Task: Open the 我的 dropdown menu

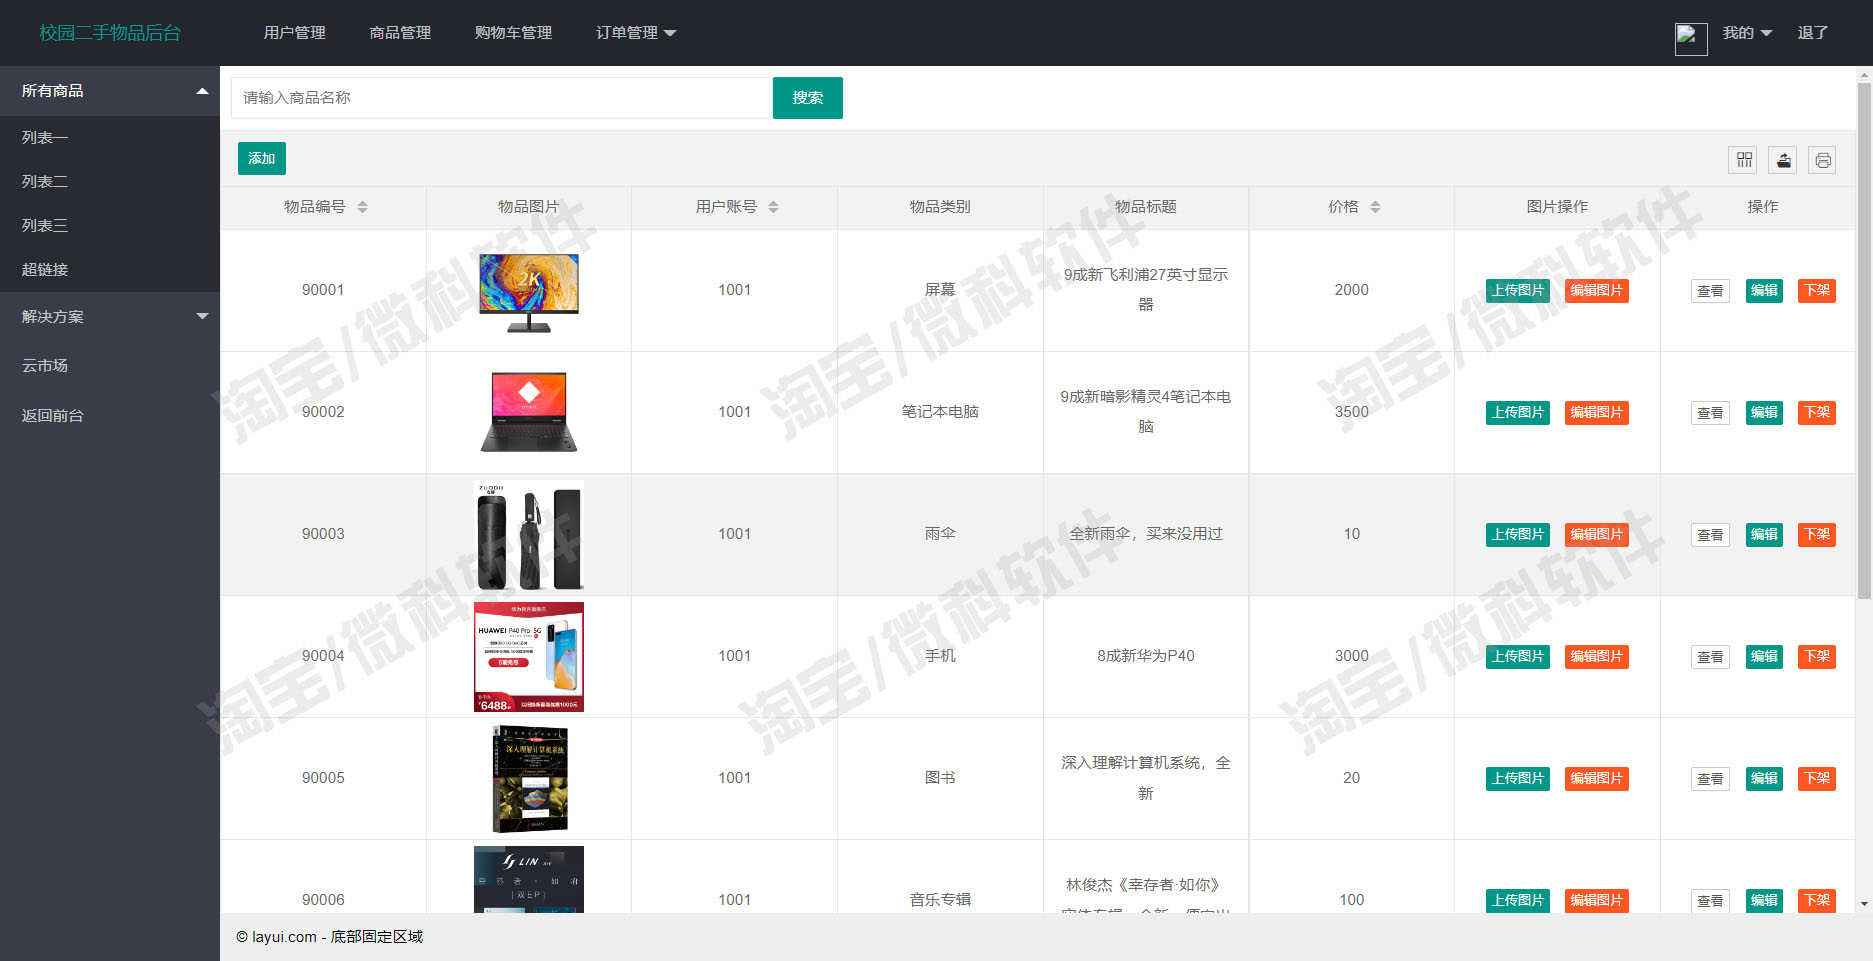Action: (1747, 33)
